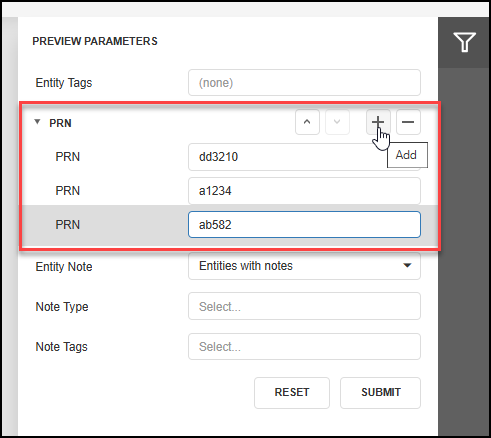Click the minus remove button for PRN
This screenshot has width=491, height=438.
408,122
